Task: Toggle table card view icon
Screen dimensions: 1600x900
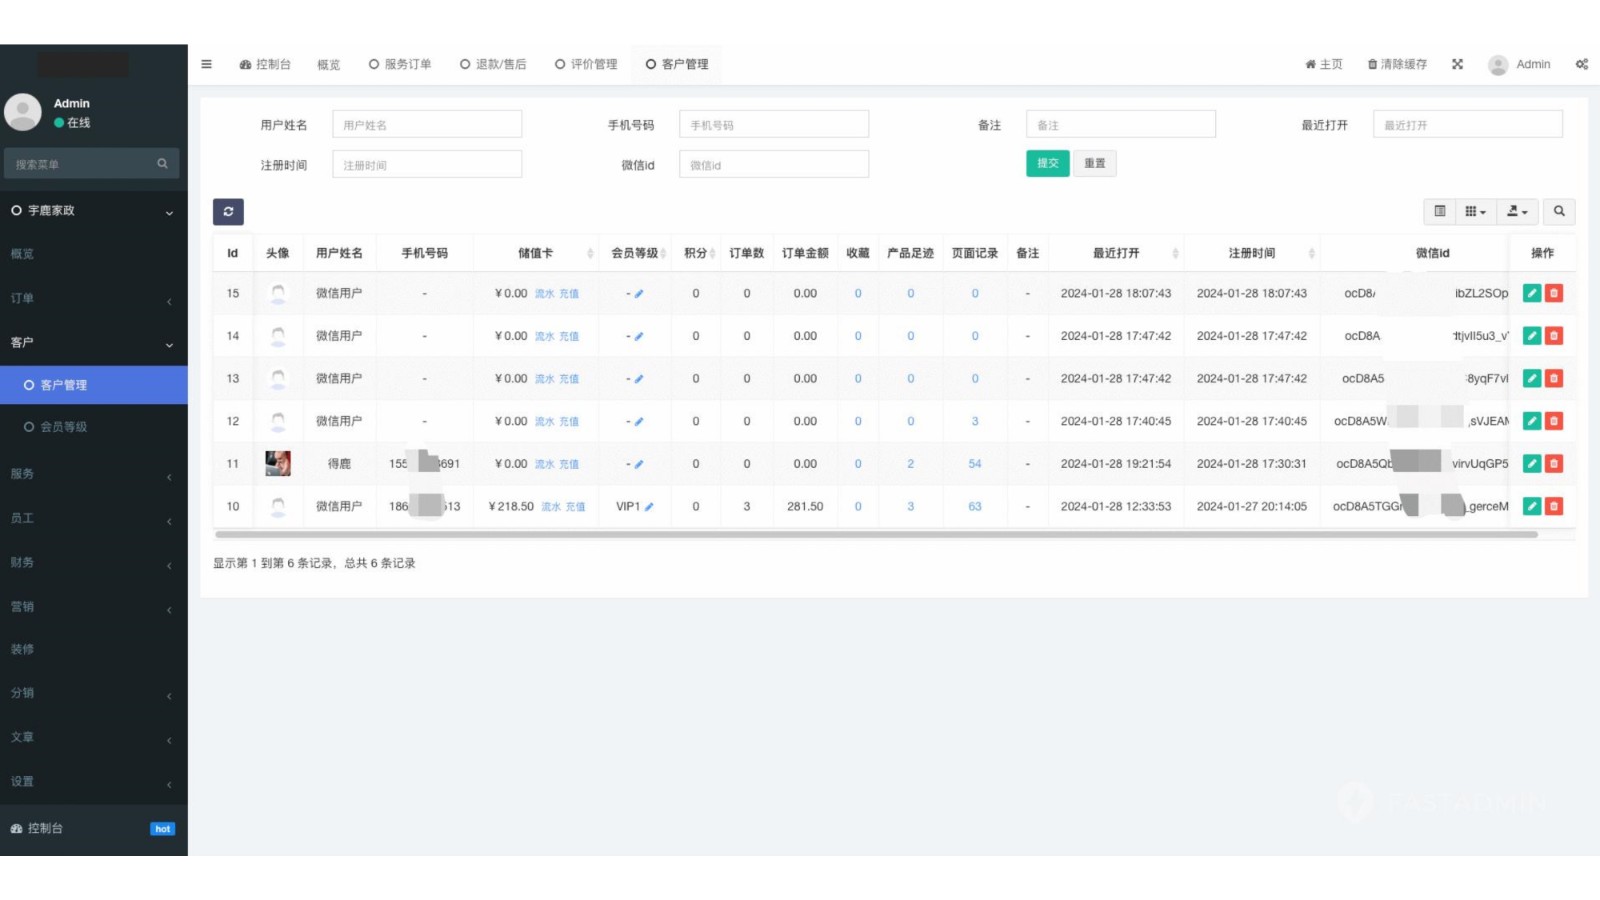Action: 1440,211
